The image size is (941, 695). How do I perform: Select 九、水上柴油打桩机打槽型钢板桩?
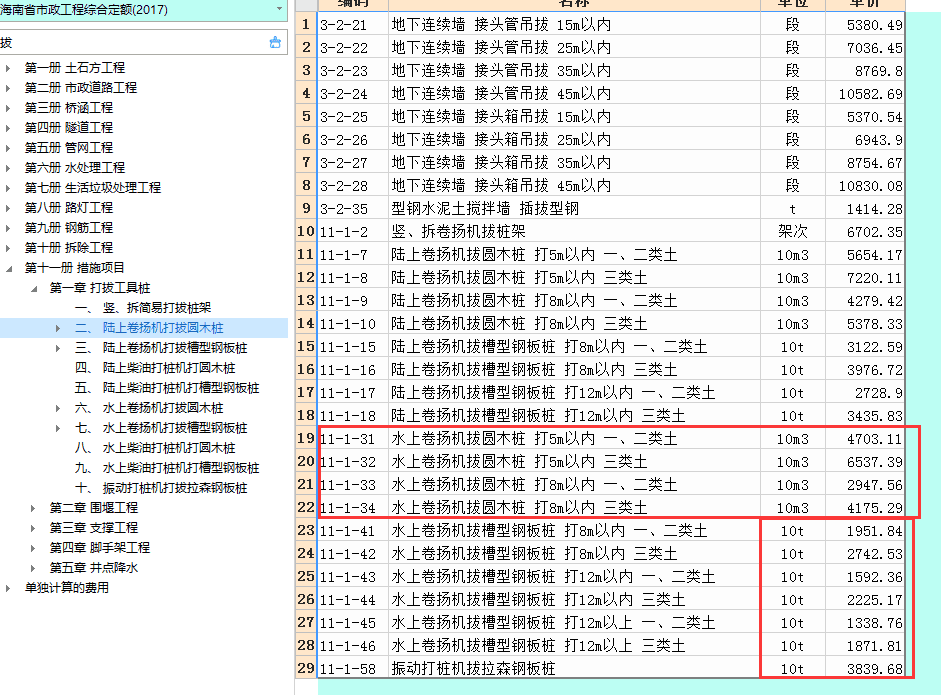click(167, 468)
